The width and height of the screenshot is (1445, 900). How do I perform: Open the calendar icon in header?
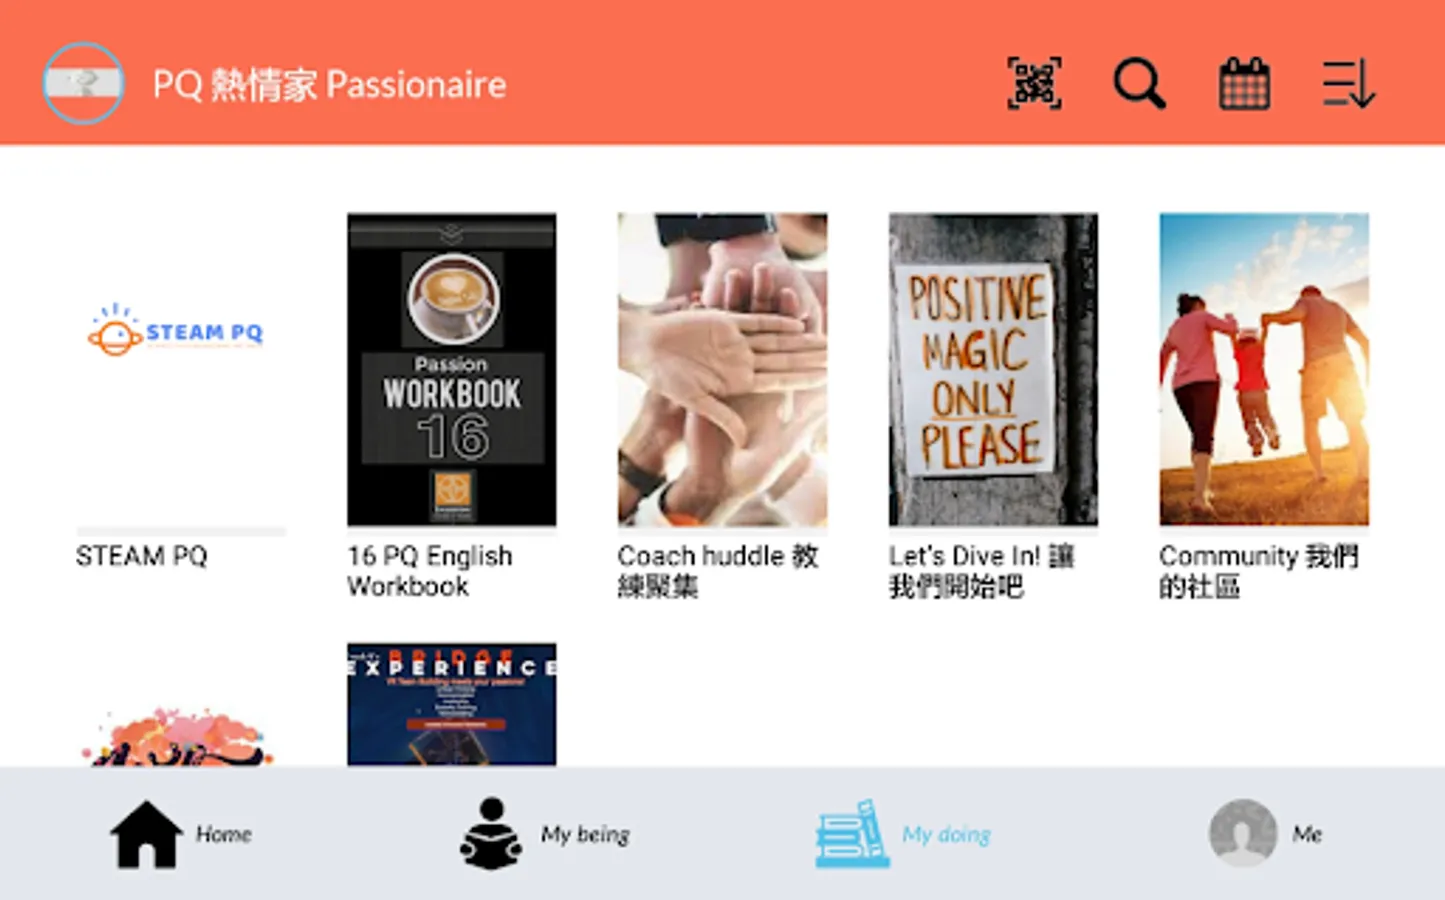pos(1244,84)
